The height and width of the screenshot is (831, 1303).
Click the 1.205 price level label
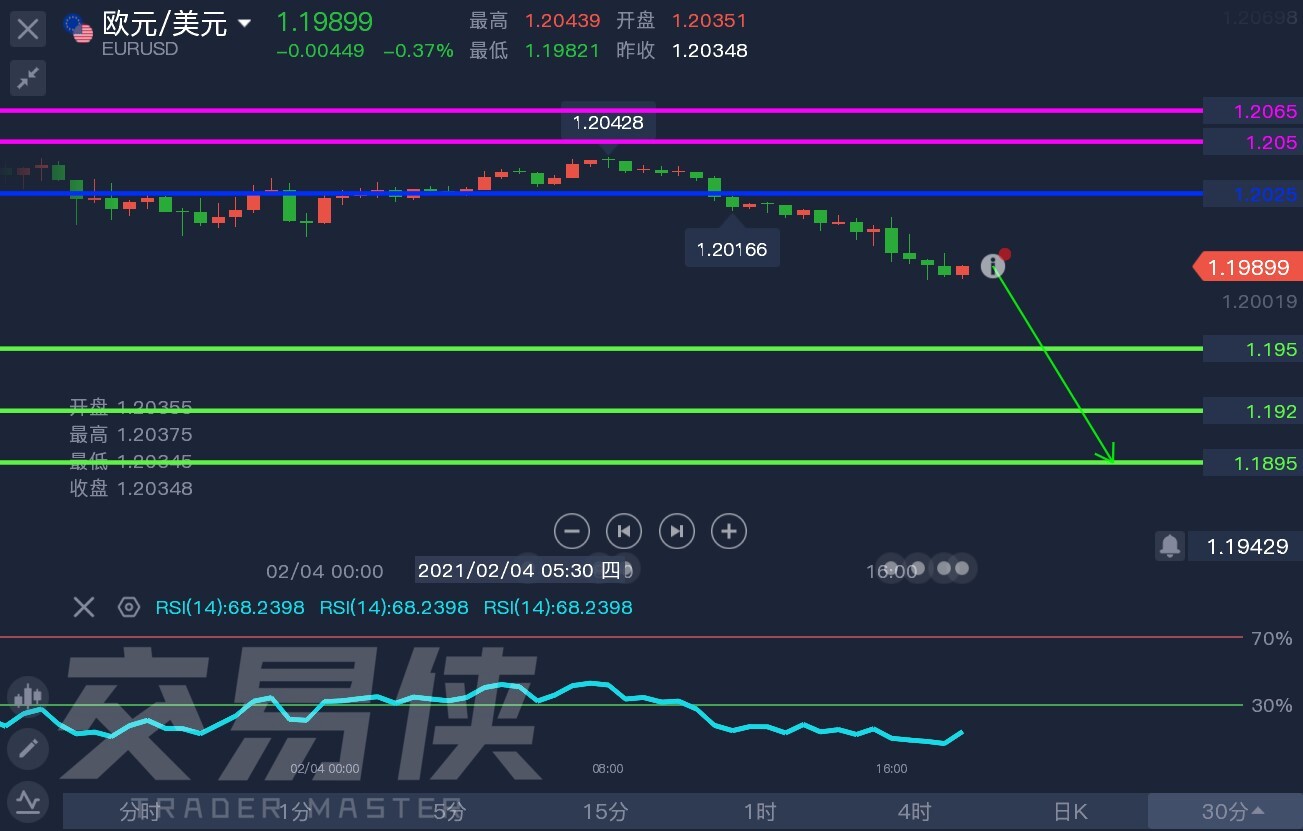click(x=1253, y=142)
